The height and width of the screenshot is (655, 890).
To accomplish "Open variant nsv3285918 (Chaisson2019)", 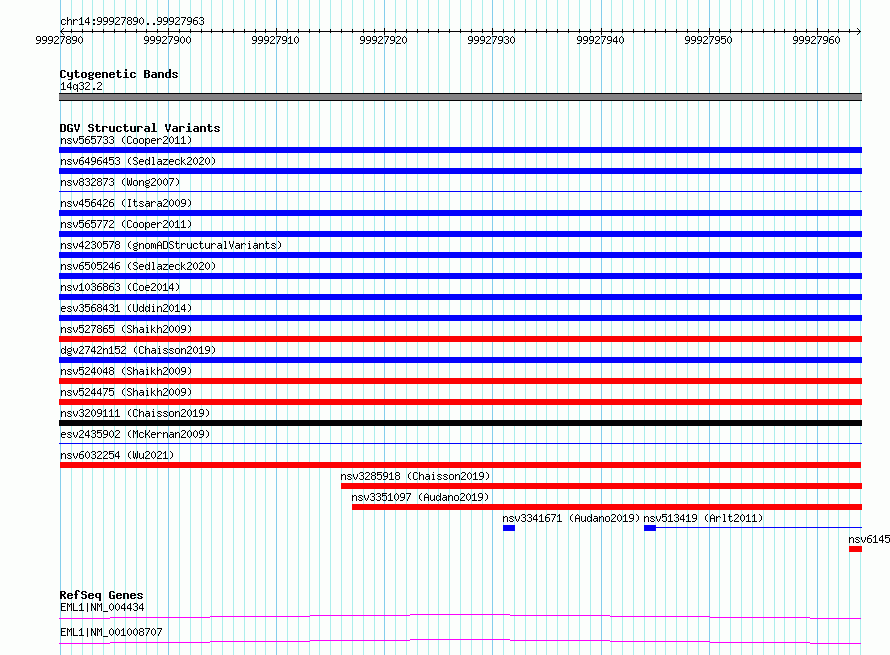I will pos(415,476).
